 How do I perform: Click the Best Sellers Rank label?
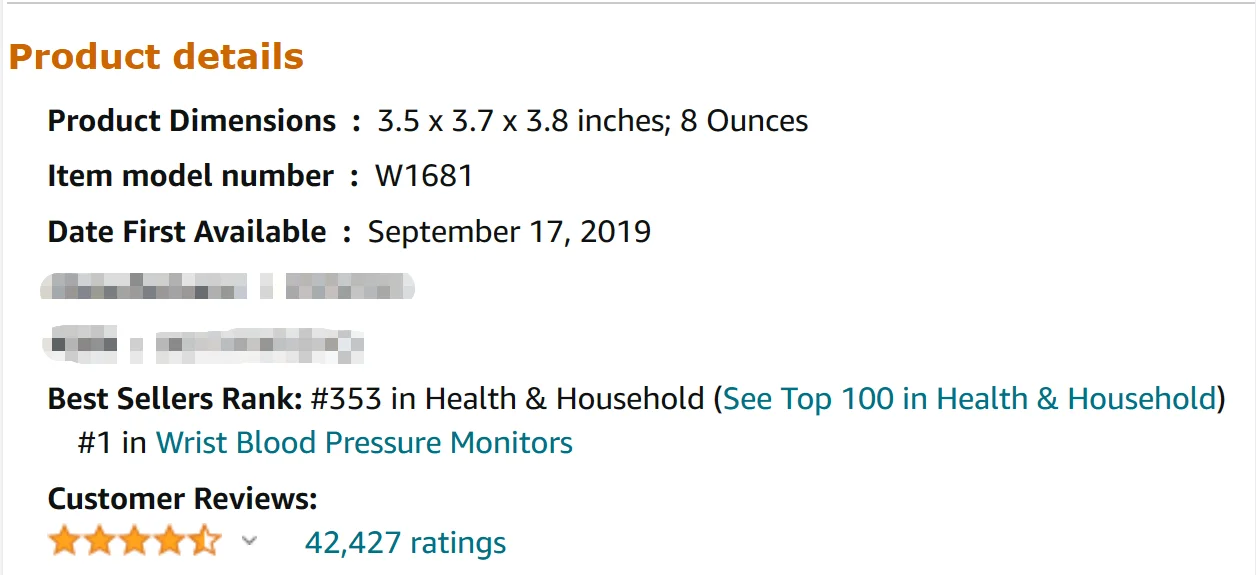coord(175,399)
